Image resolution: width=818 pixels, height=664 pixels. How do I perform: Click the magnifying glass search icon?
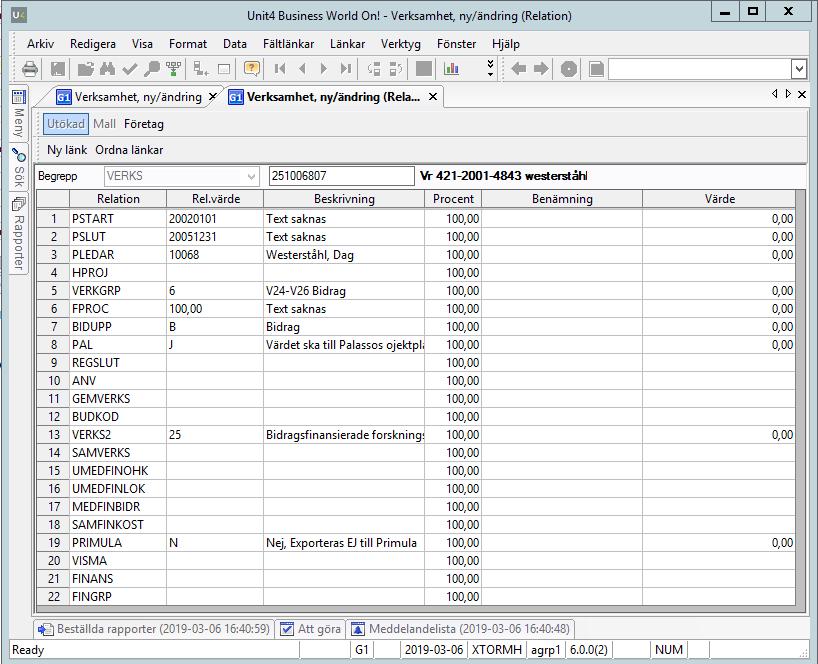[151, 68]
